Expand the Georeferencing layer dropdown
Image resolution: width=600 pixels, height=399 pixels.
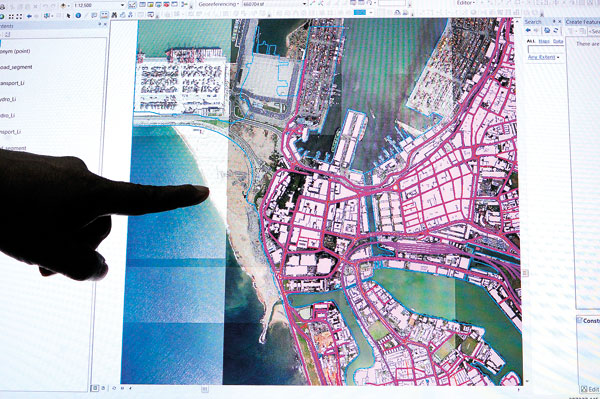click(305, 4)
